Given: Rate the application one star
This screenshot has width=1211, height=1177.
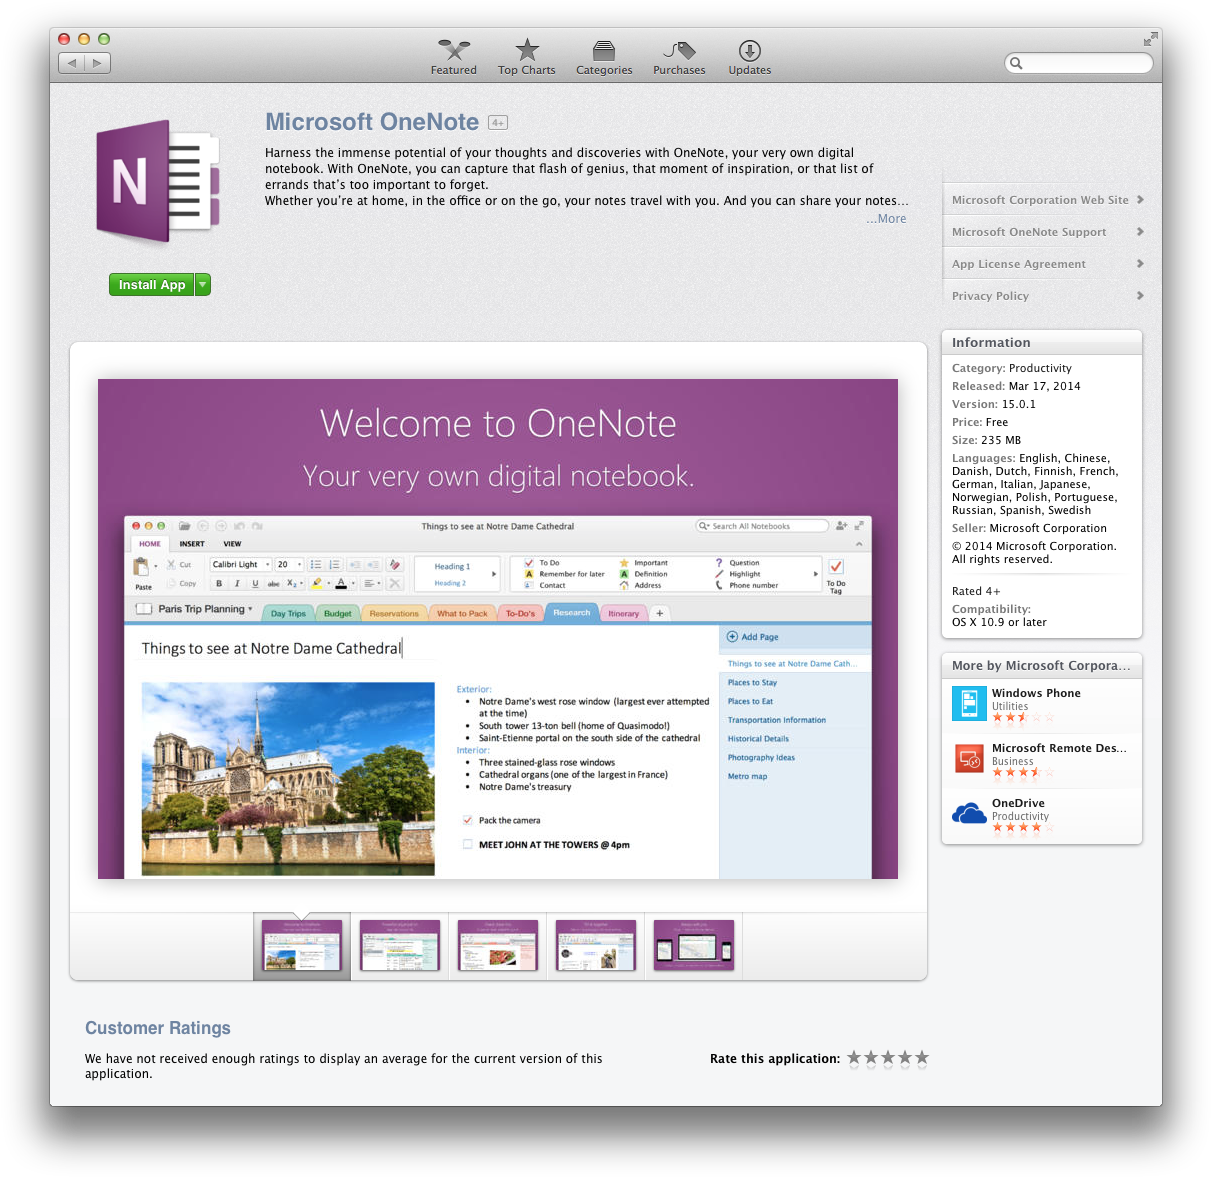Looking at the screenshot, I should point(854,1058).
